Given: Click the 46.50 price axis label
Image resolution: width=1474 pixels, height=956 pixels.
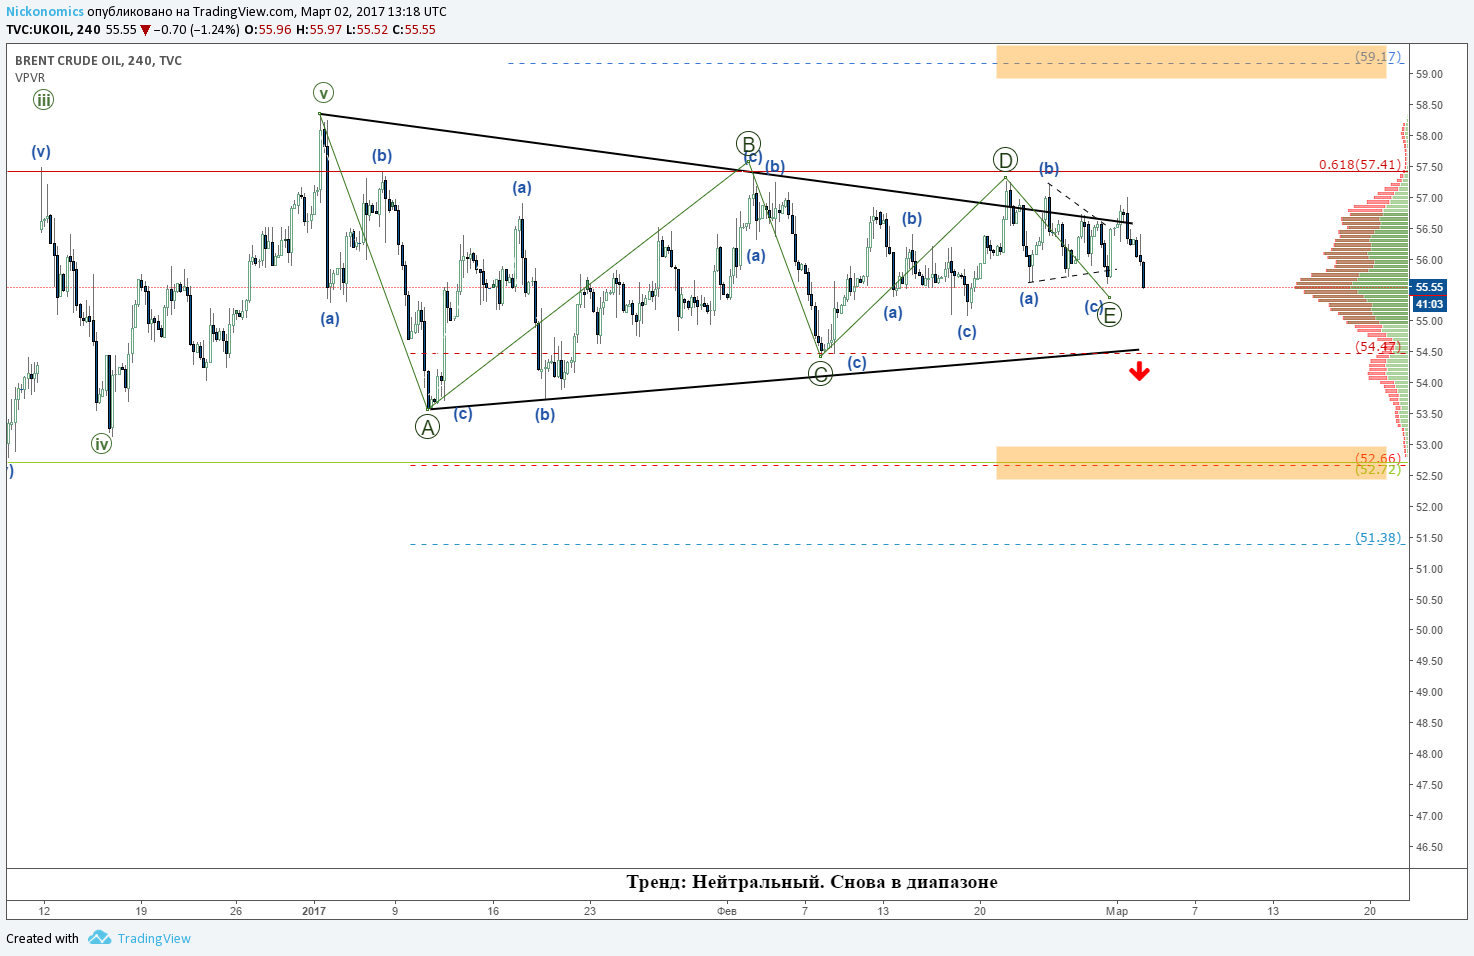Looking at the screenshot, I should tap(1429, 847).
